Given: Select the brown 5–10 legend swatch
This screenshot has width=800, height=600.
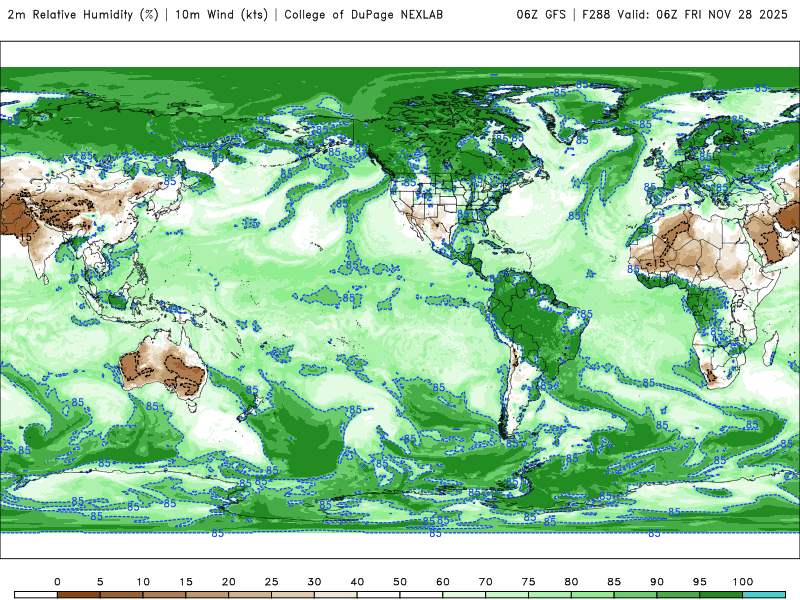Looking at the screenshot, I should (x=121, y=595).
